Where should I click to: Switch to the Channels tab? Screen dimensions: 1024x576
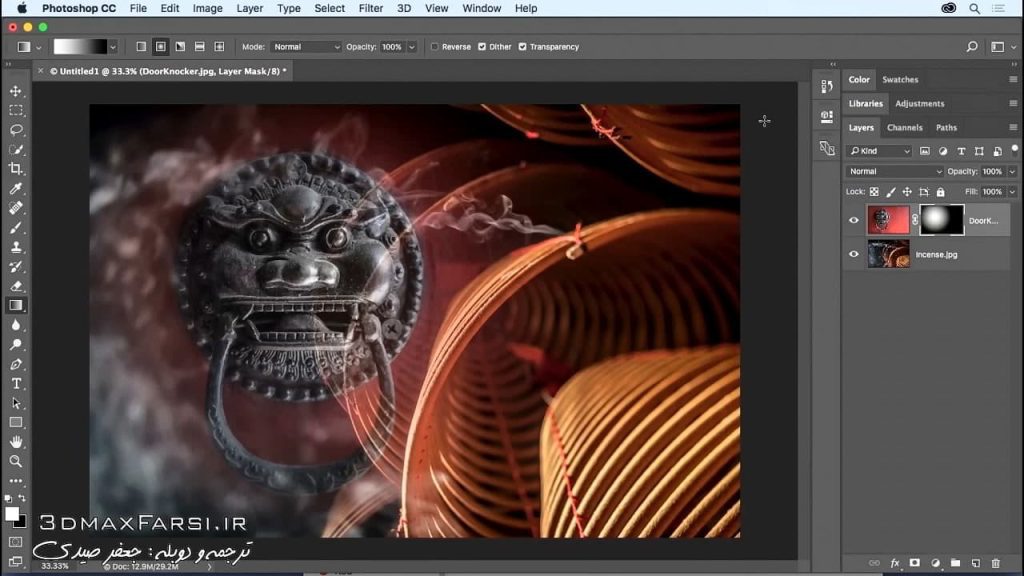pos(904,127)
